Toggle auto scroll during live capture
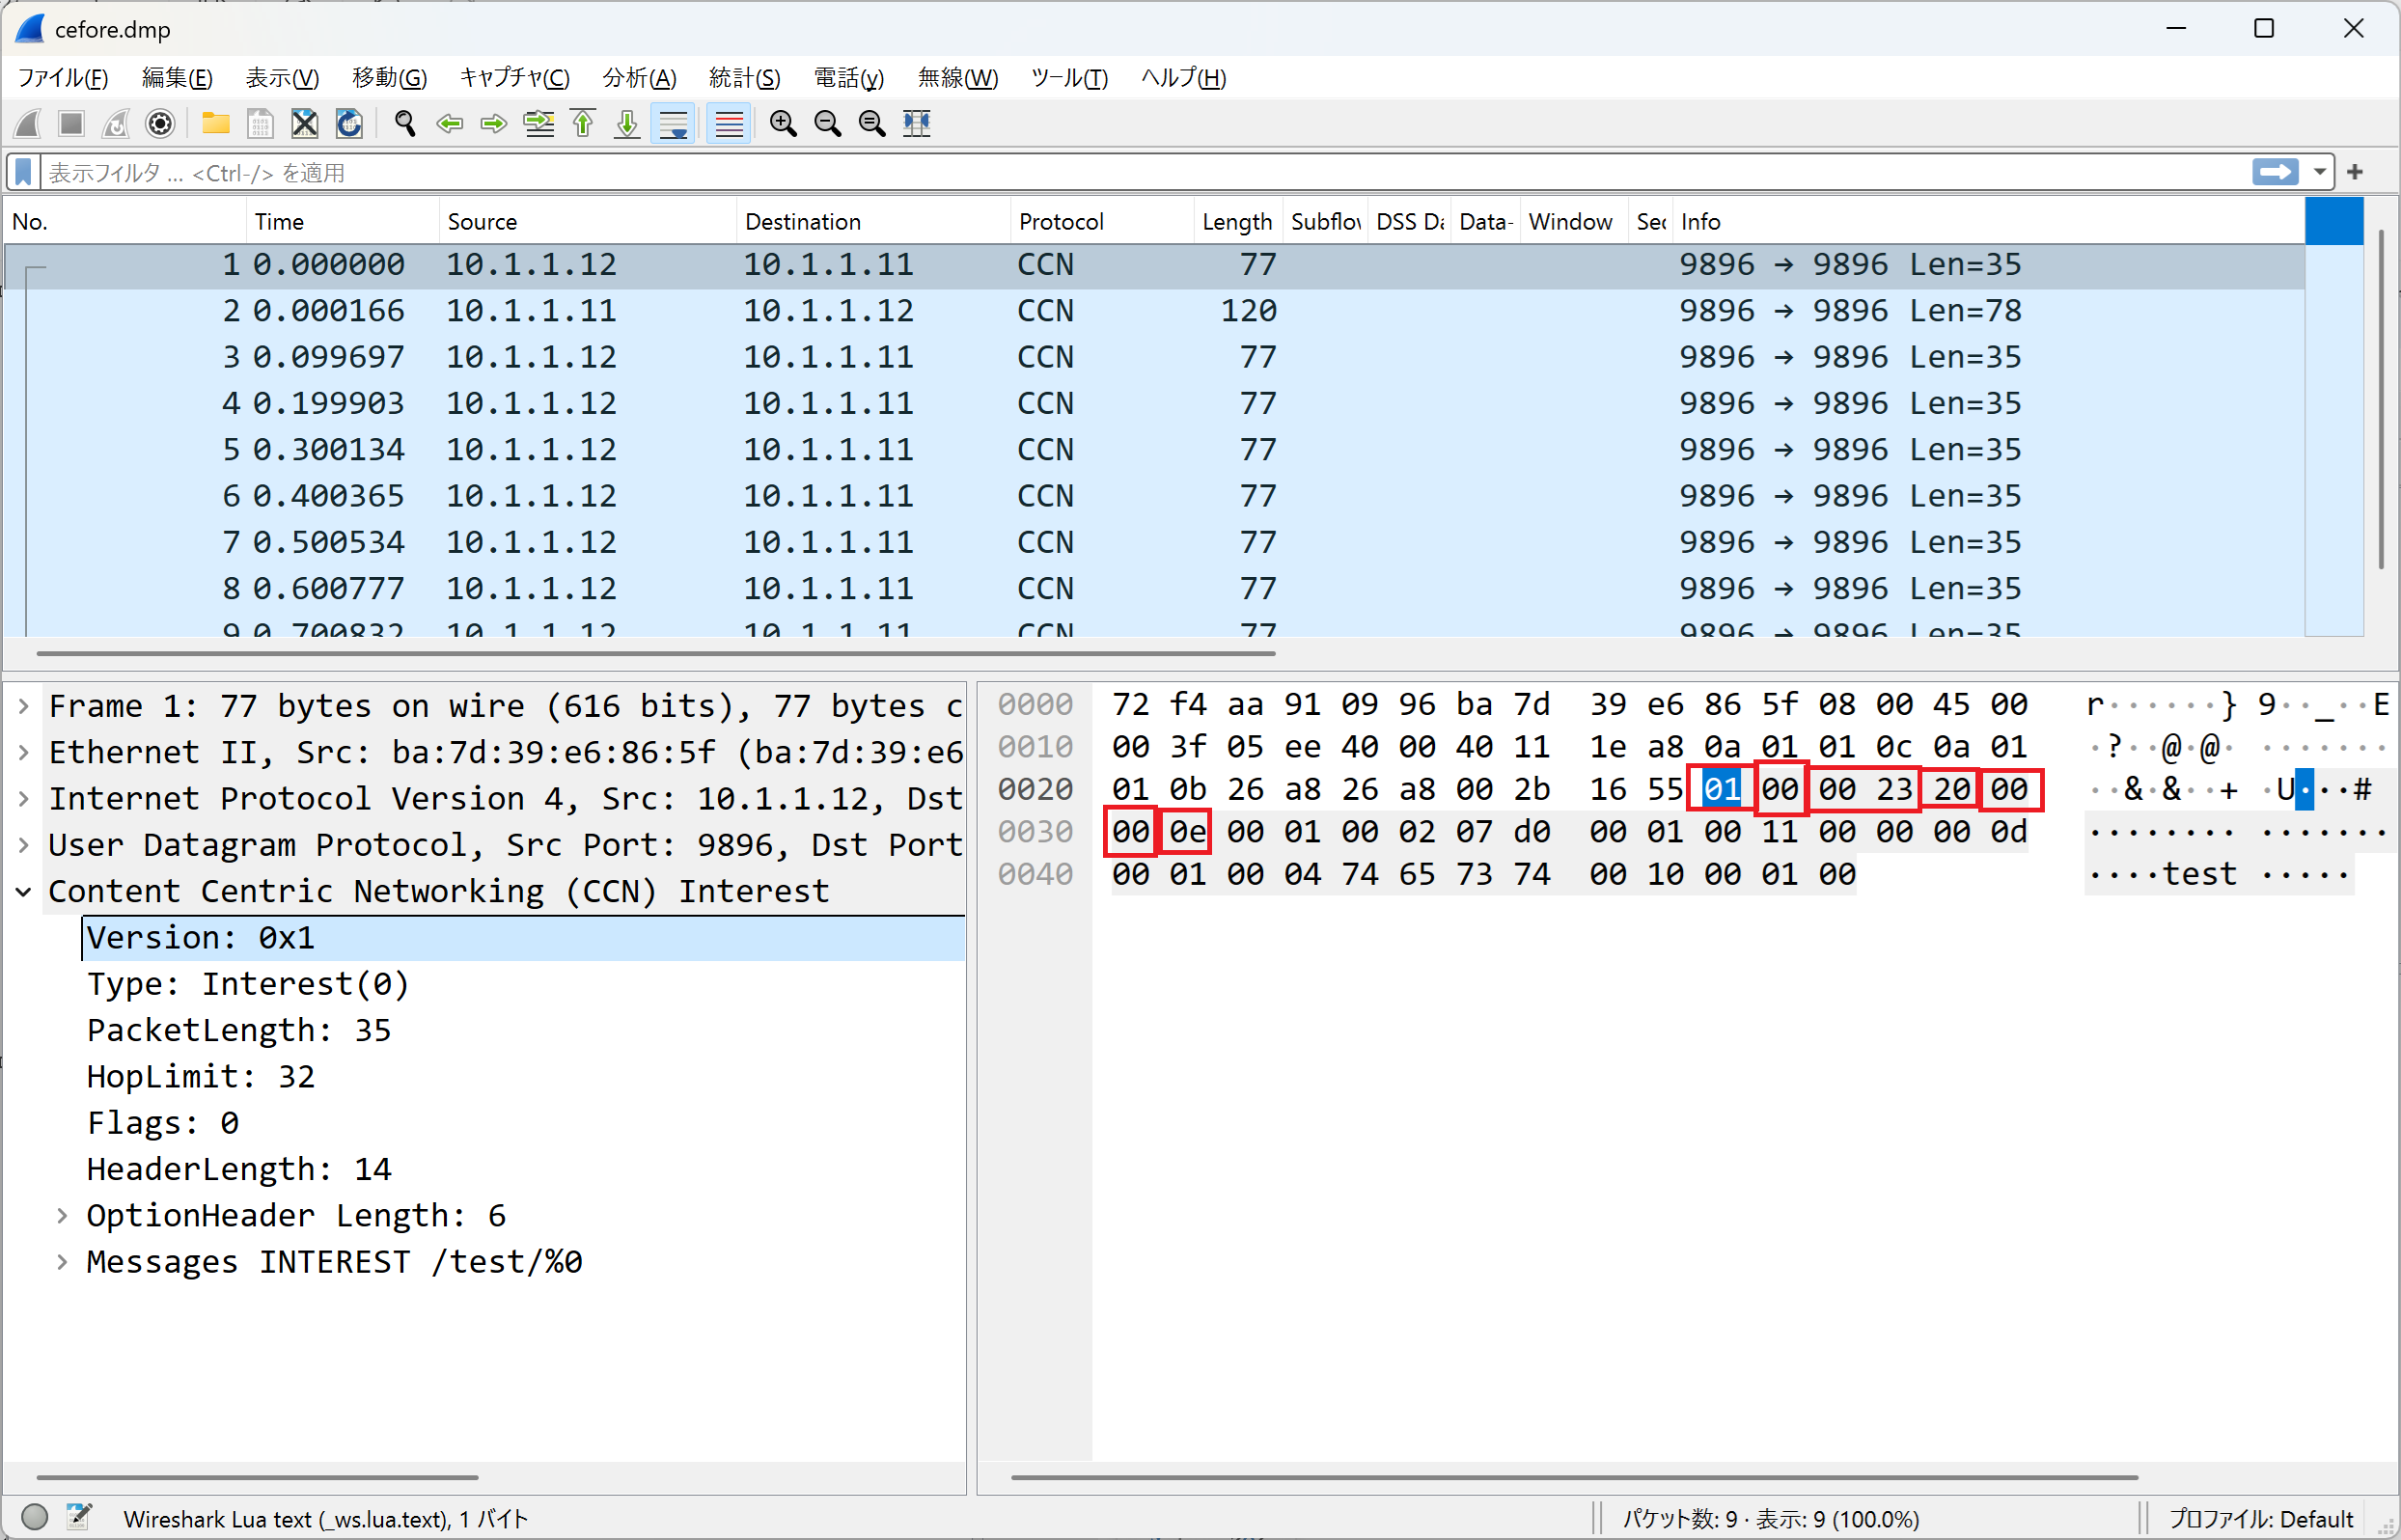The image size is (2401, 1540). pyautogui.click(x=673, y=123)
